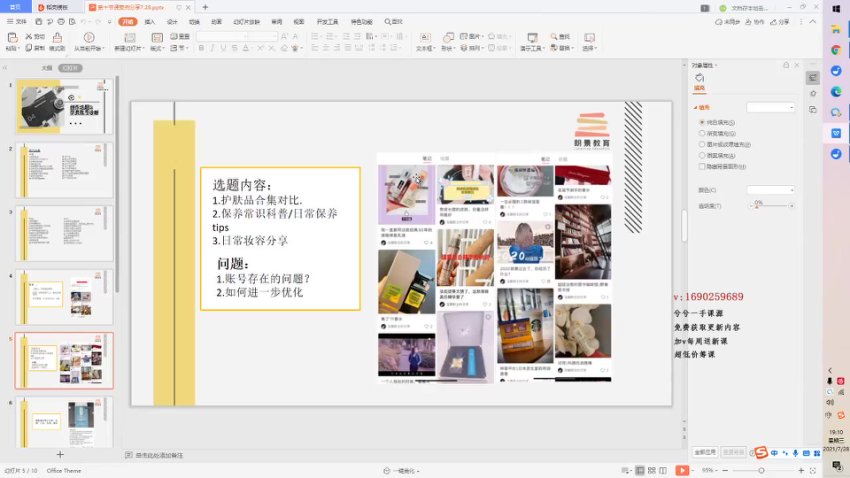Click the Format Painter brush icon
This screenshot has height=478, width=850.
click(x=57, y=37)
